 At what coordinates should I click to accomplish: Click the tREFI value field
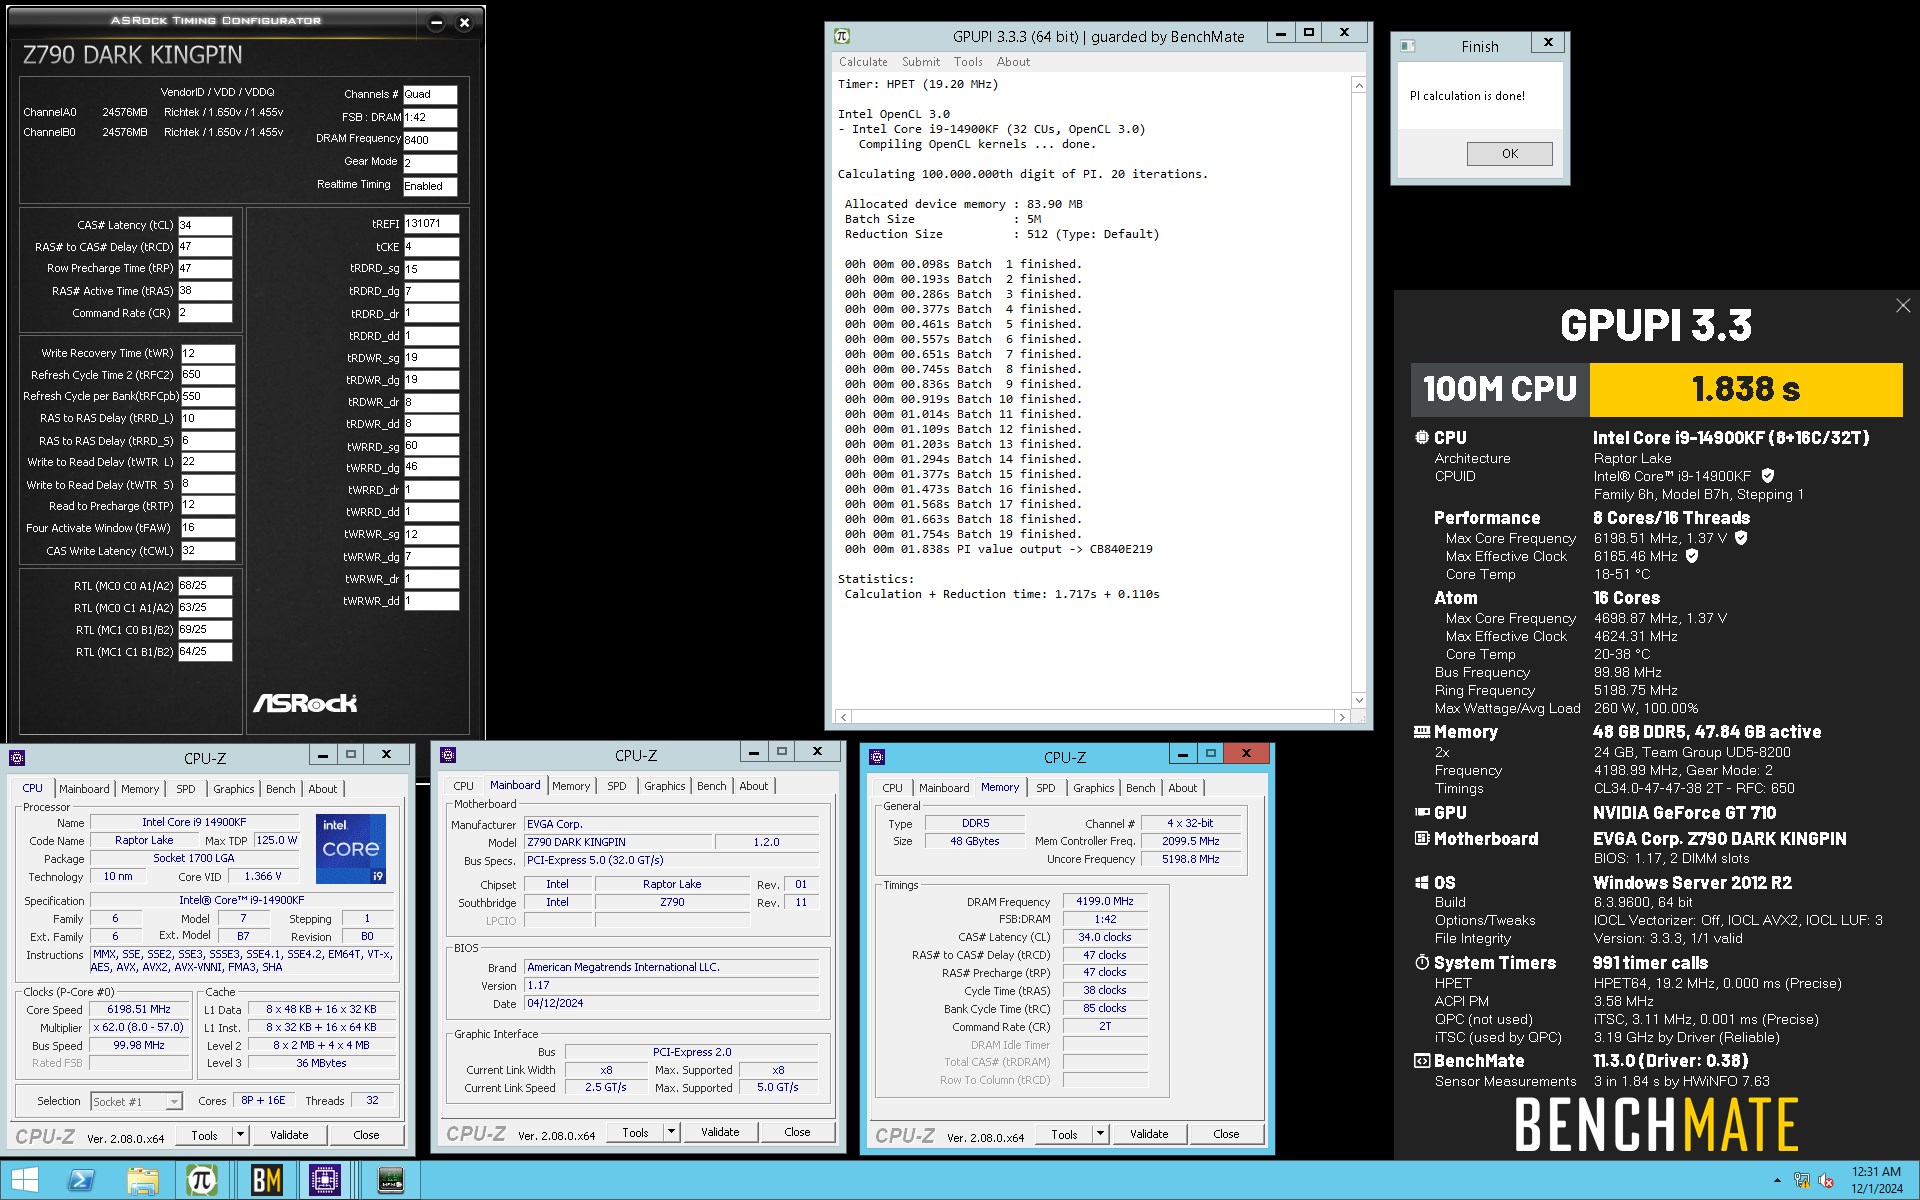(431, 224)
